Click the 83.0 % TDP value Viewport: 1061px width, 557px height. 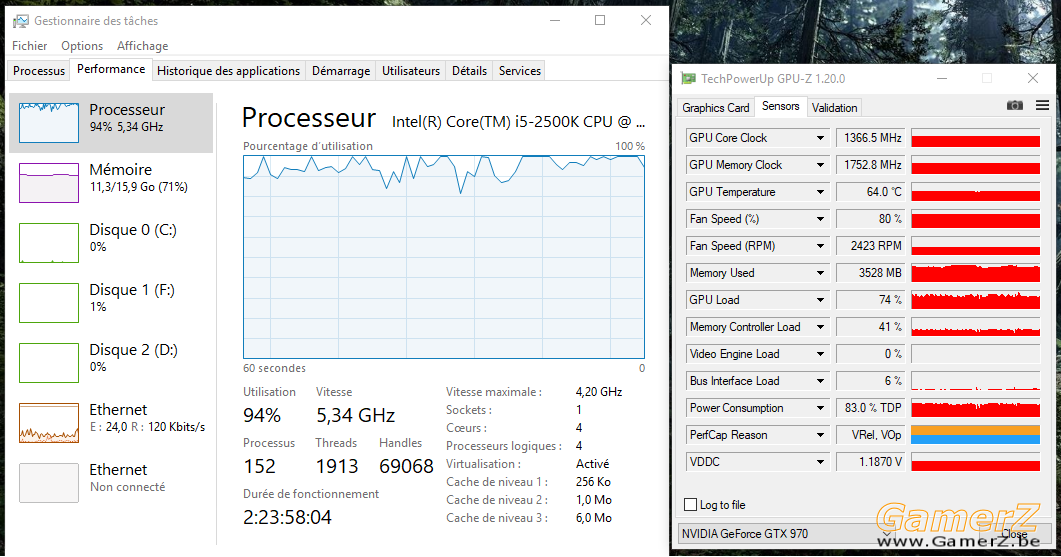[871, 408]
